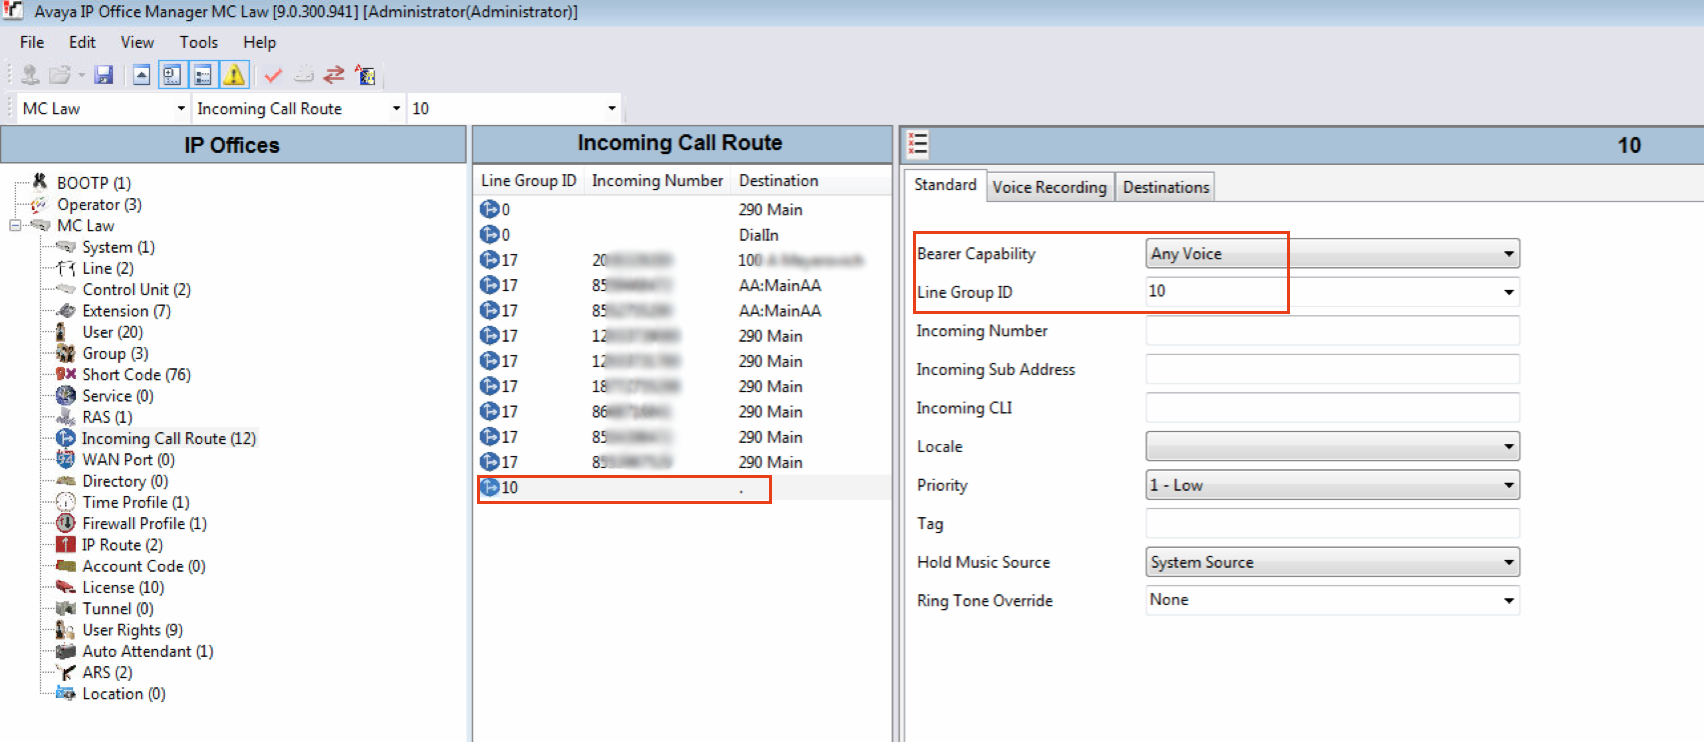The height and width of the screenshot is (742, 1704).
Task: Select ARS (2) tree item
Action: (x=107, y=672)
